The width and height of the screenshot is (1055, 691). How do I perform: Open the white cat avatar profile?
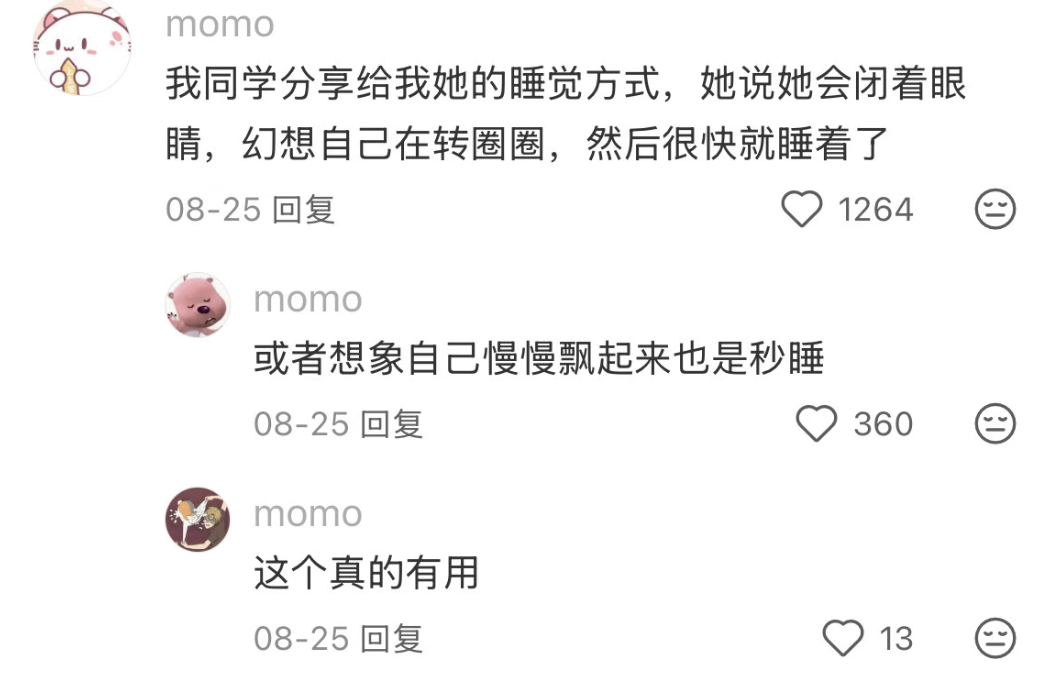81,47
